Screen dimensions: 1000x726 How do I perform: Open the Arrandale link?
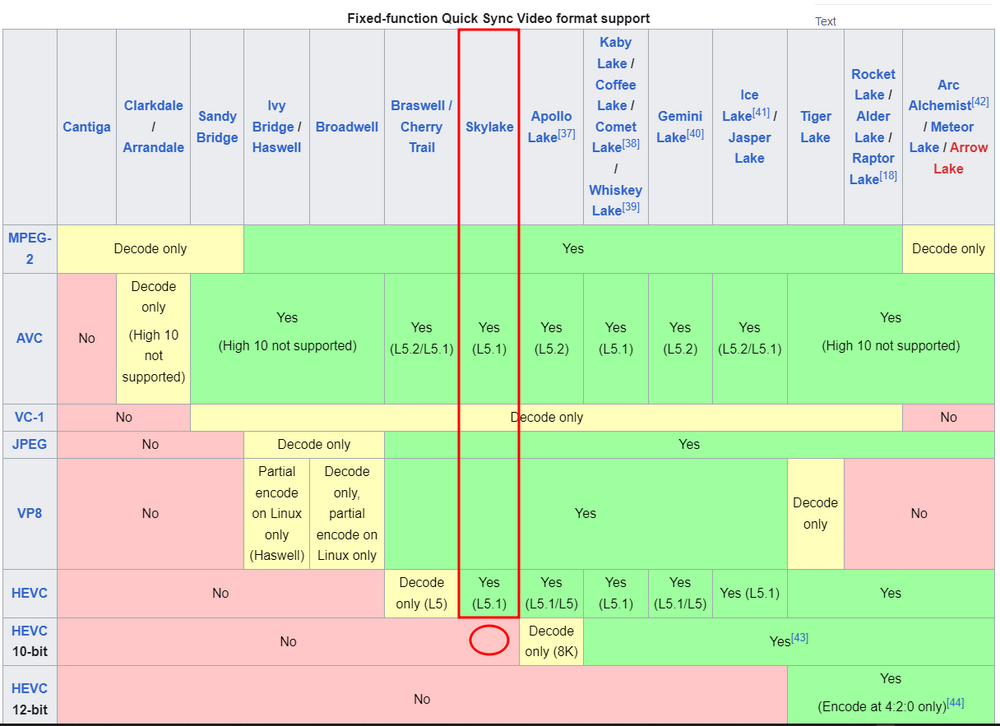point(153,147)
